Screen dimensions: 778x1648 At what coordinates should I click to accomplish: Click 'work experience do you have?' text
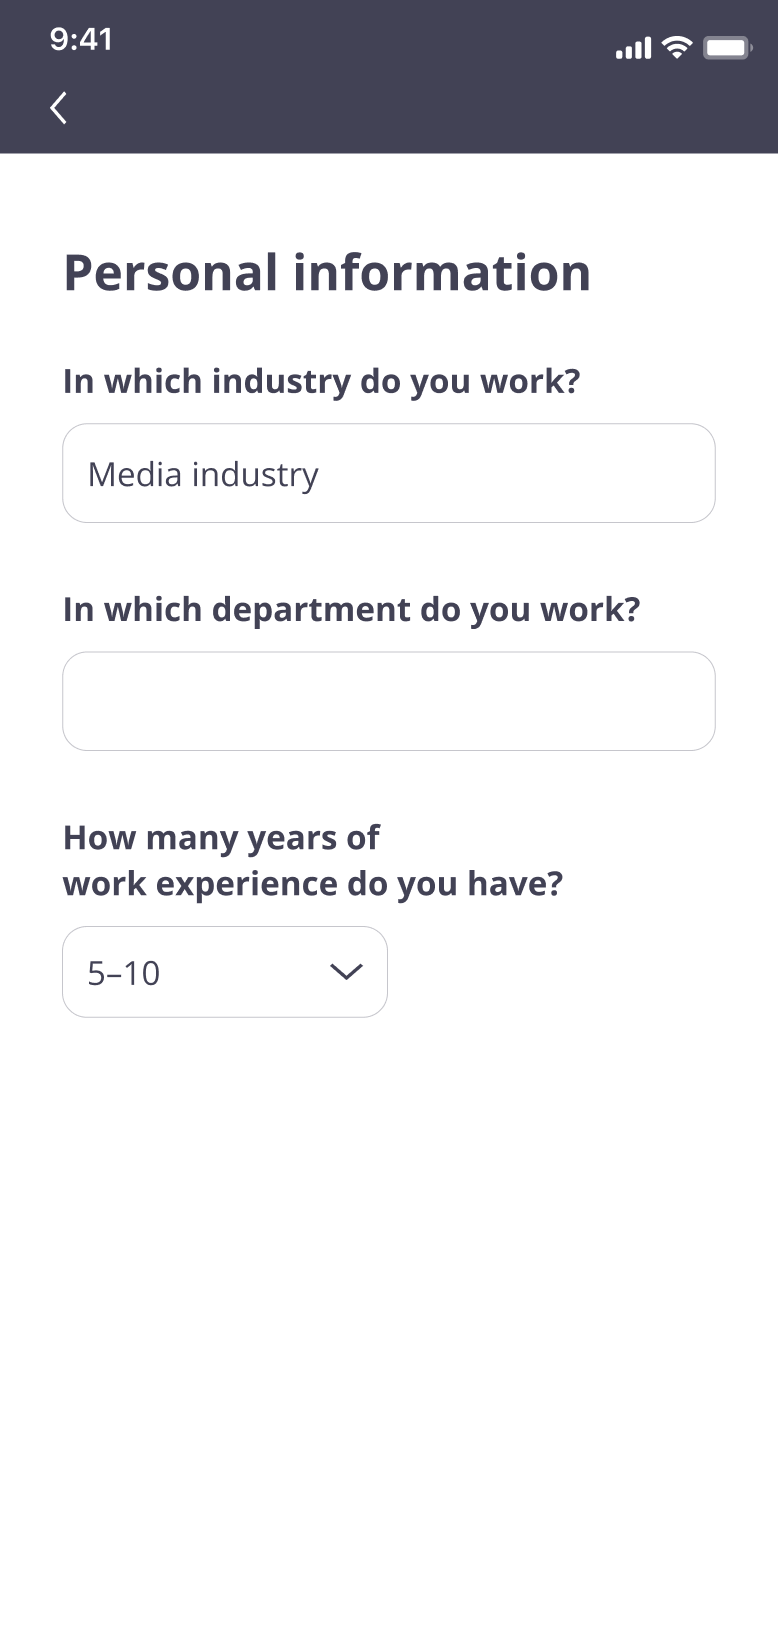click(313, 884)
